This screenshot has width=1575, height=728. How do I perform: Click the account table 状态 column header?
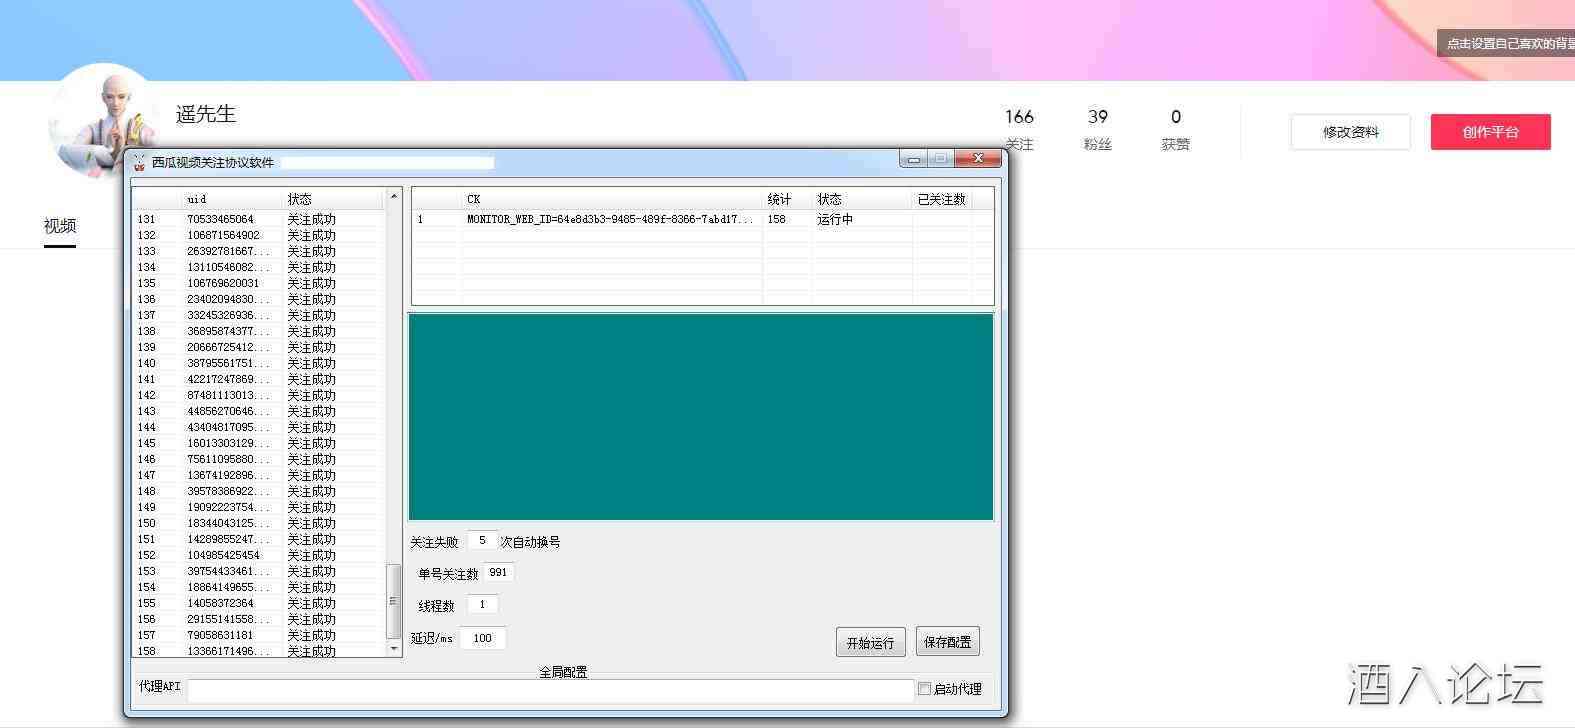tap(862, 199)
